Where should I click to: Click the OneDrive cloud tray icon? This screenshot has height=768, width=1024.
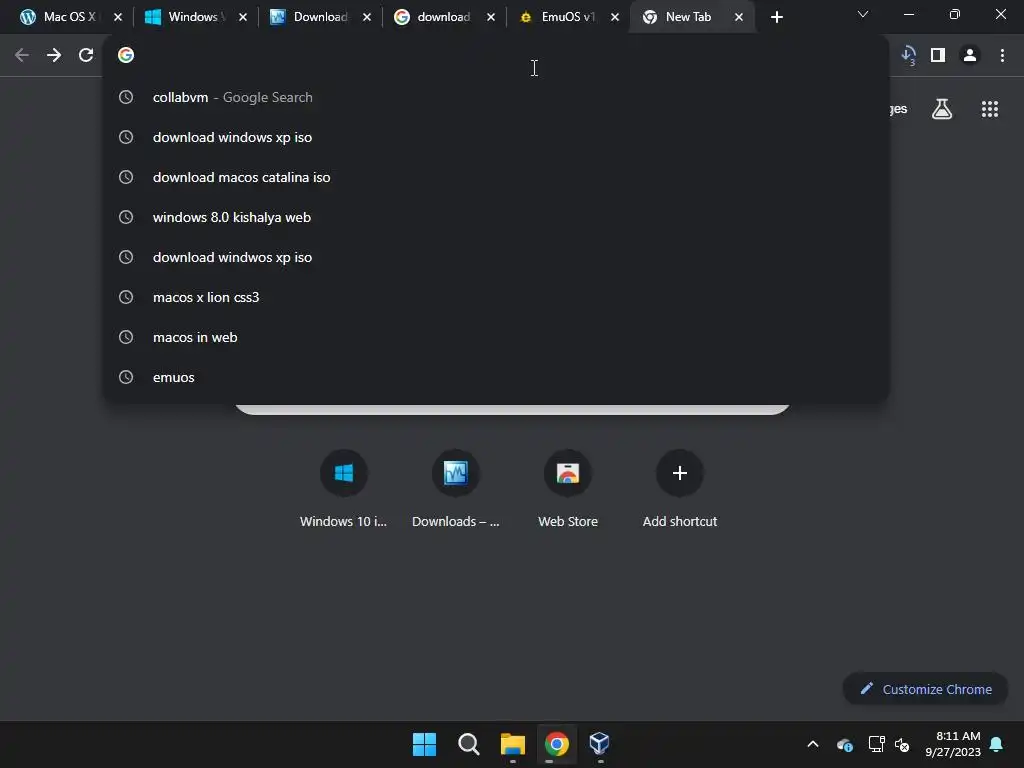coord(844,744)
